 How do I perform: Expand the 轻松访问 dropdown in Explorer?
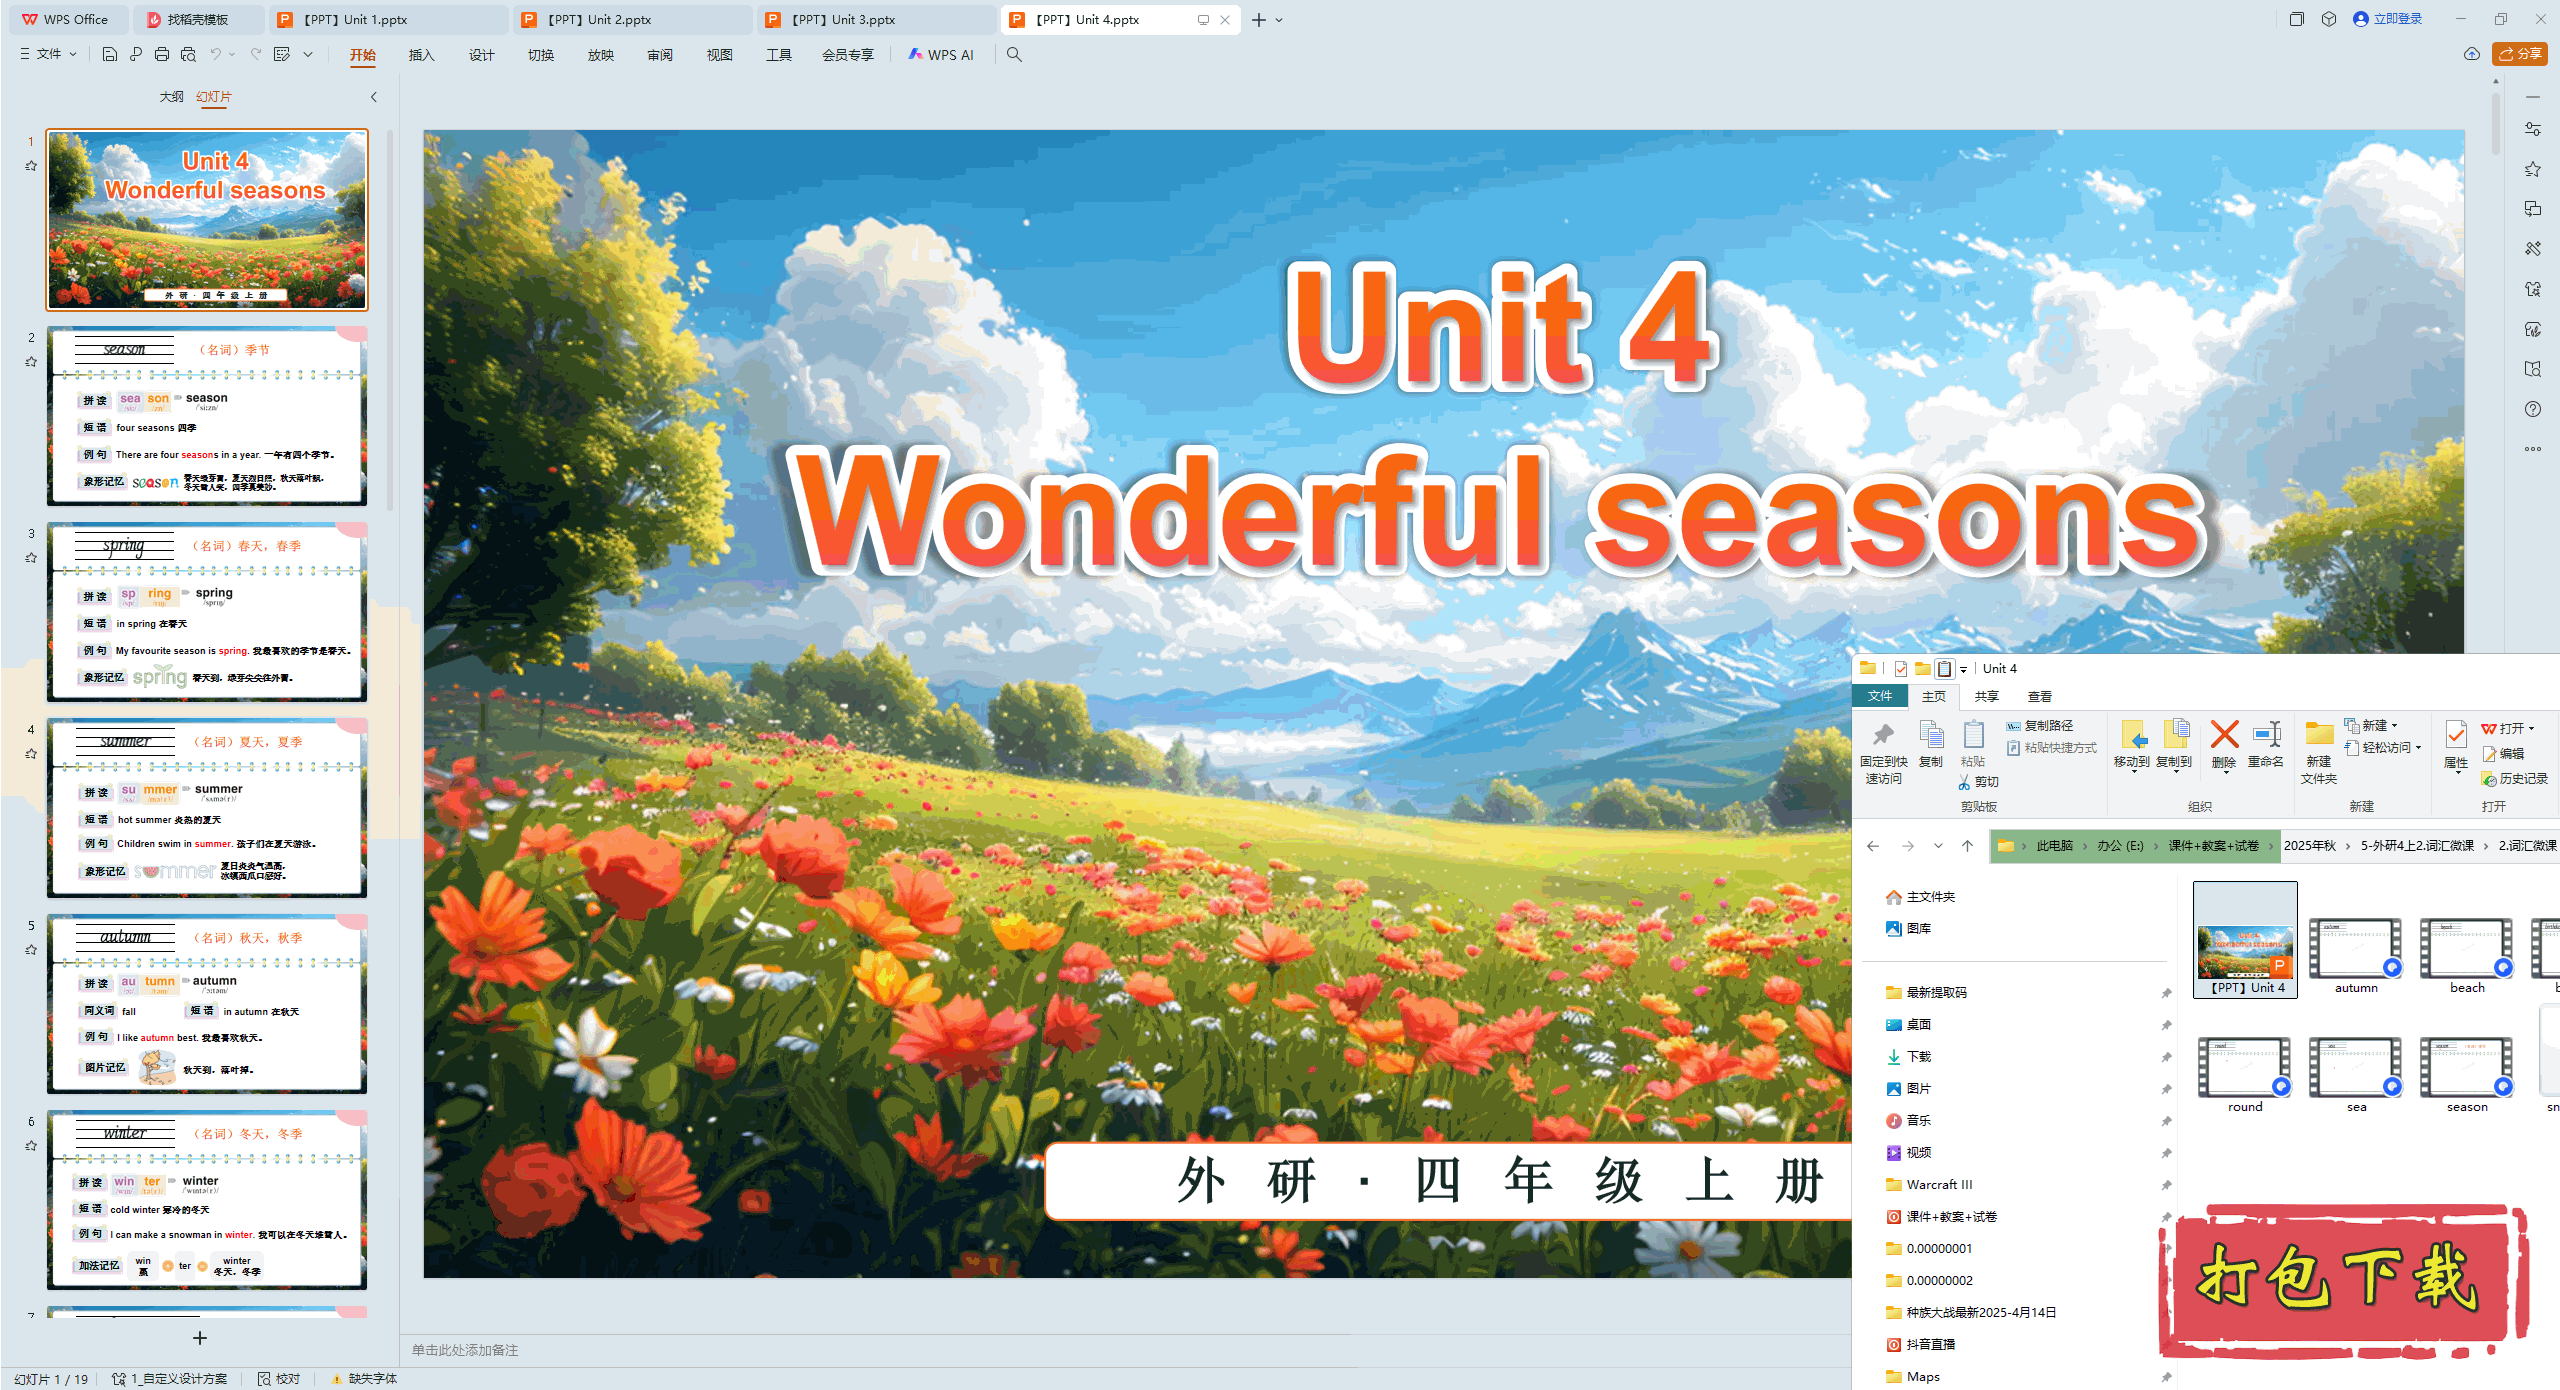click(2418, 748)
